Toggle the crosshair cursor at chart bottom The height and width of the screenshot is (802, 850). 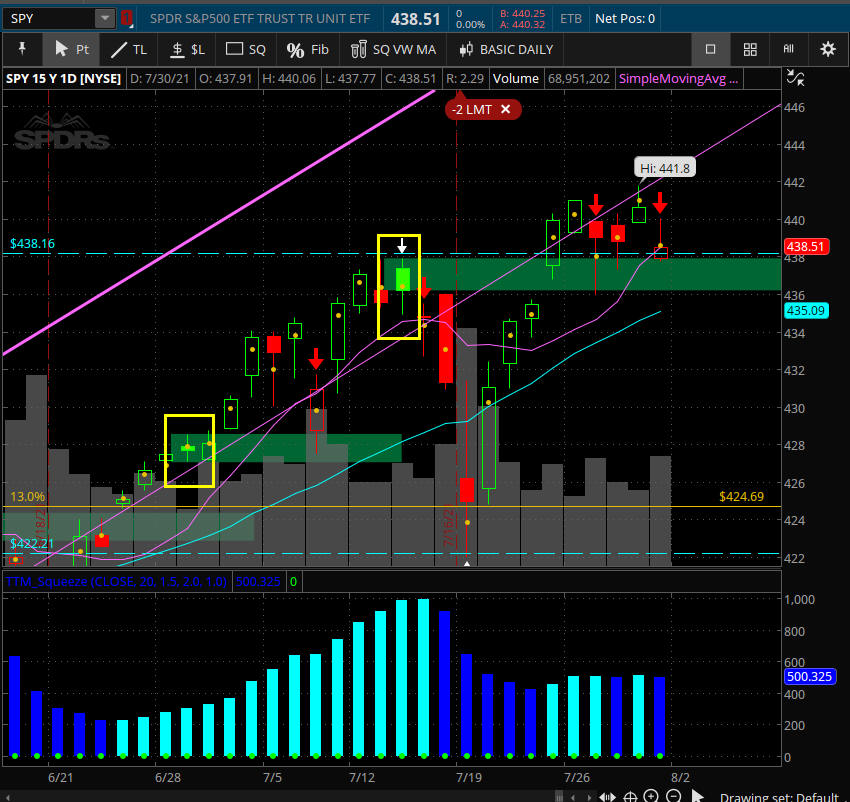[x=629, y=796]
